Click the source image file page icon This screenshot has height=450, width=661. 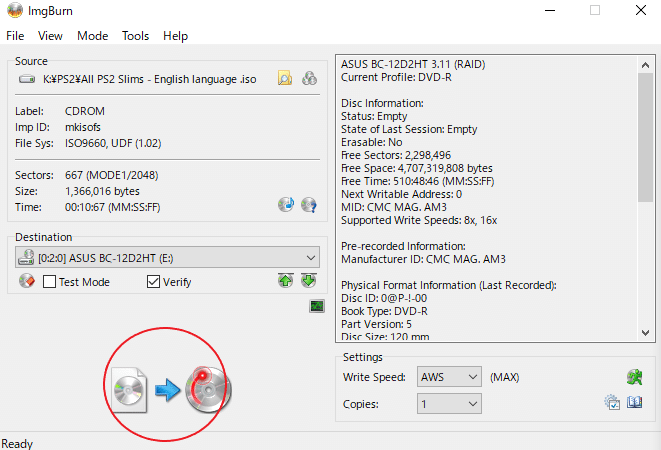(130, 390)
